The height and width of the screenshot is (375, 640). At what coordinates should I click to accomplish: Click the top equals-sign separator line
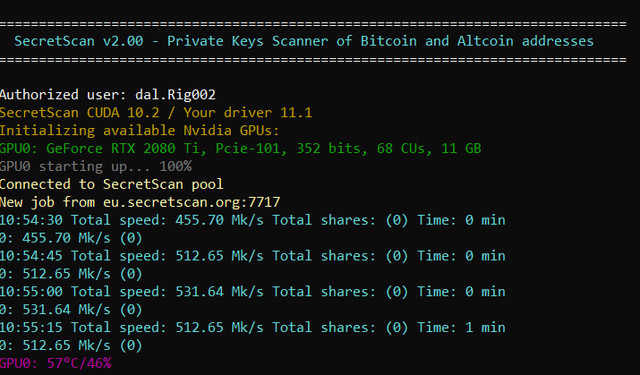[313, 24]
